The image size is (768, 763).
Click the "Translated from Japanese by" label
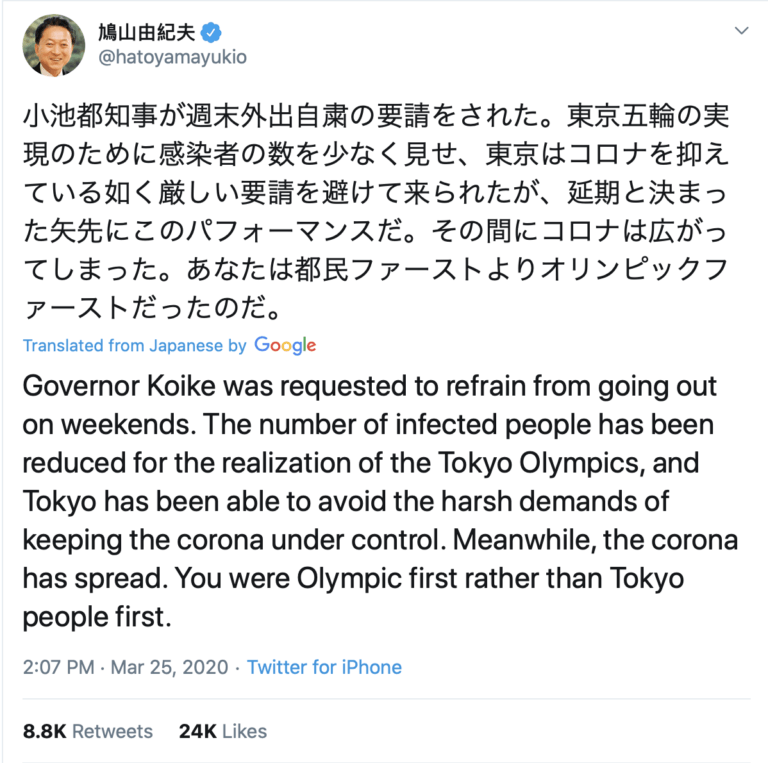pyautogui.click(x=134, y=345)
